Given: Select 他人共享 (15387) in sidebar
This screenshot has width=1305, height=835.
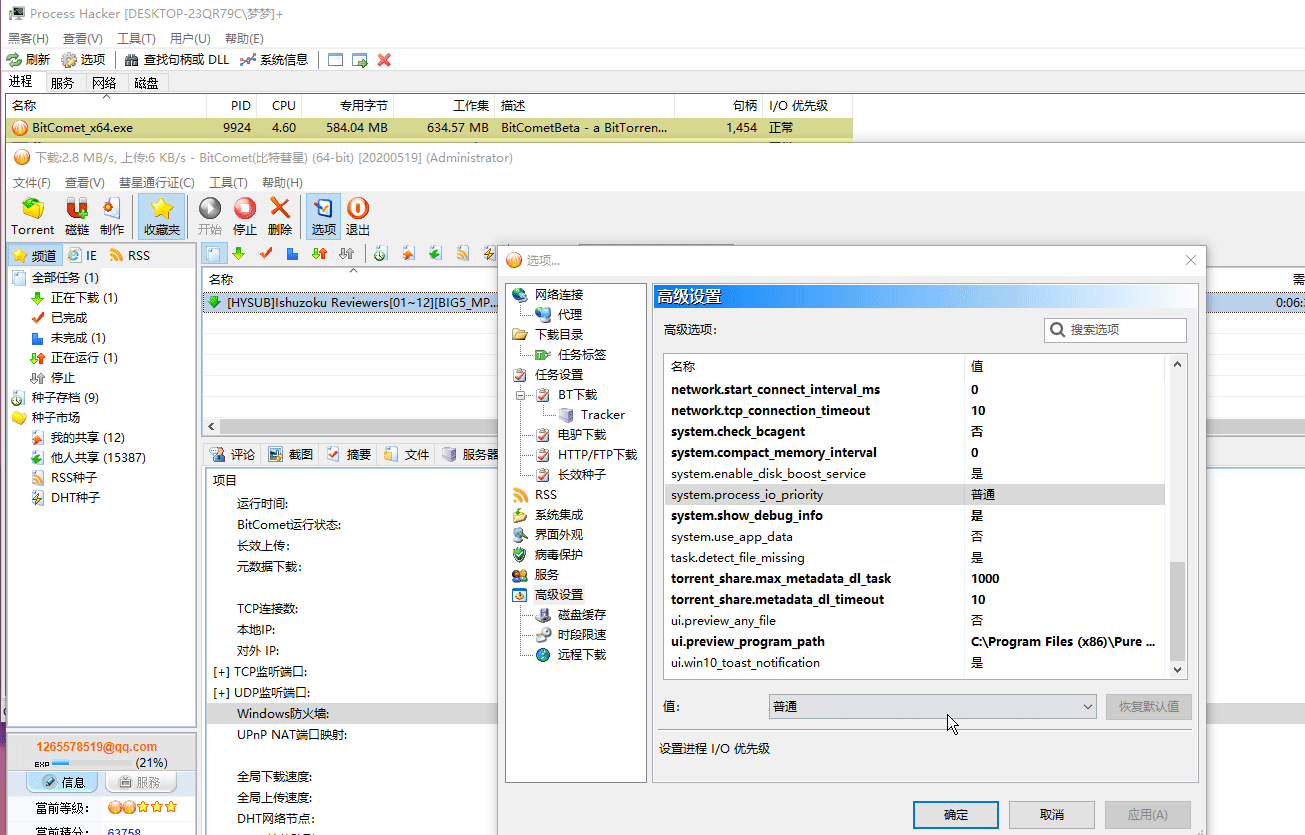Looking at the screenshot, I should (x=98, y=458).
